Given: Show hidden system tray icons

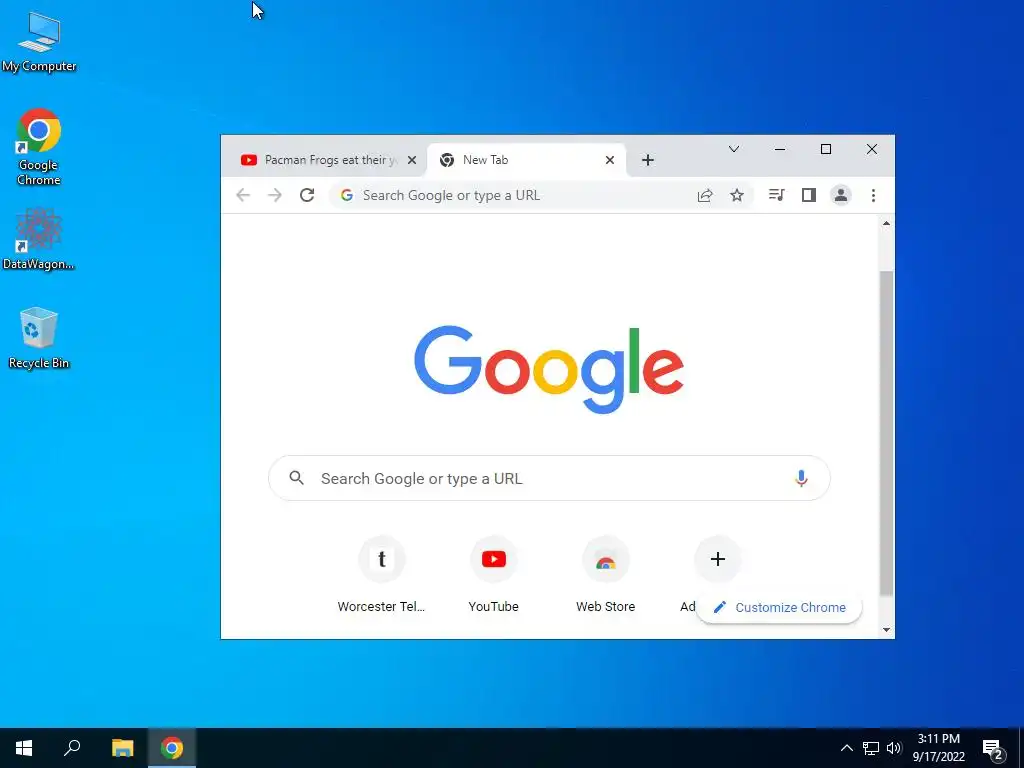Looking at the screenshot, I should 846,748.
